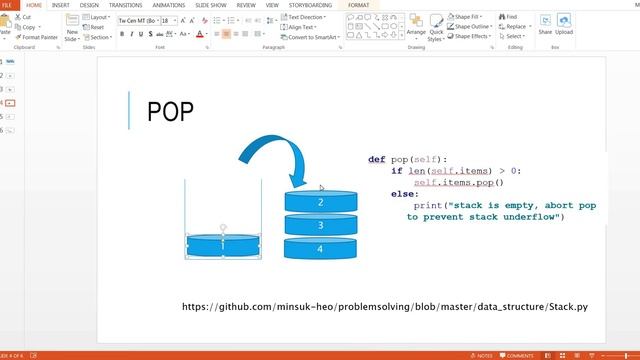Toggle Strikethrough formatting
The width and height of the screenshot is (640, 360).
point(160,34)
